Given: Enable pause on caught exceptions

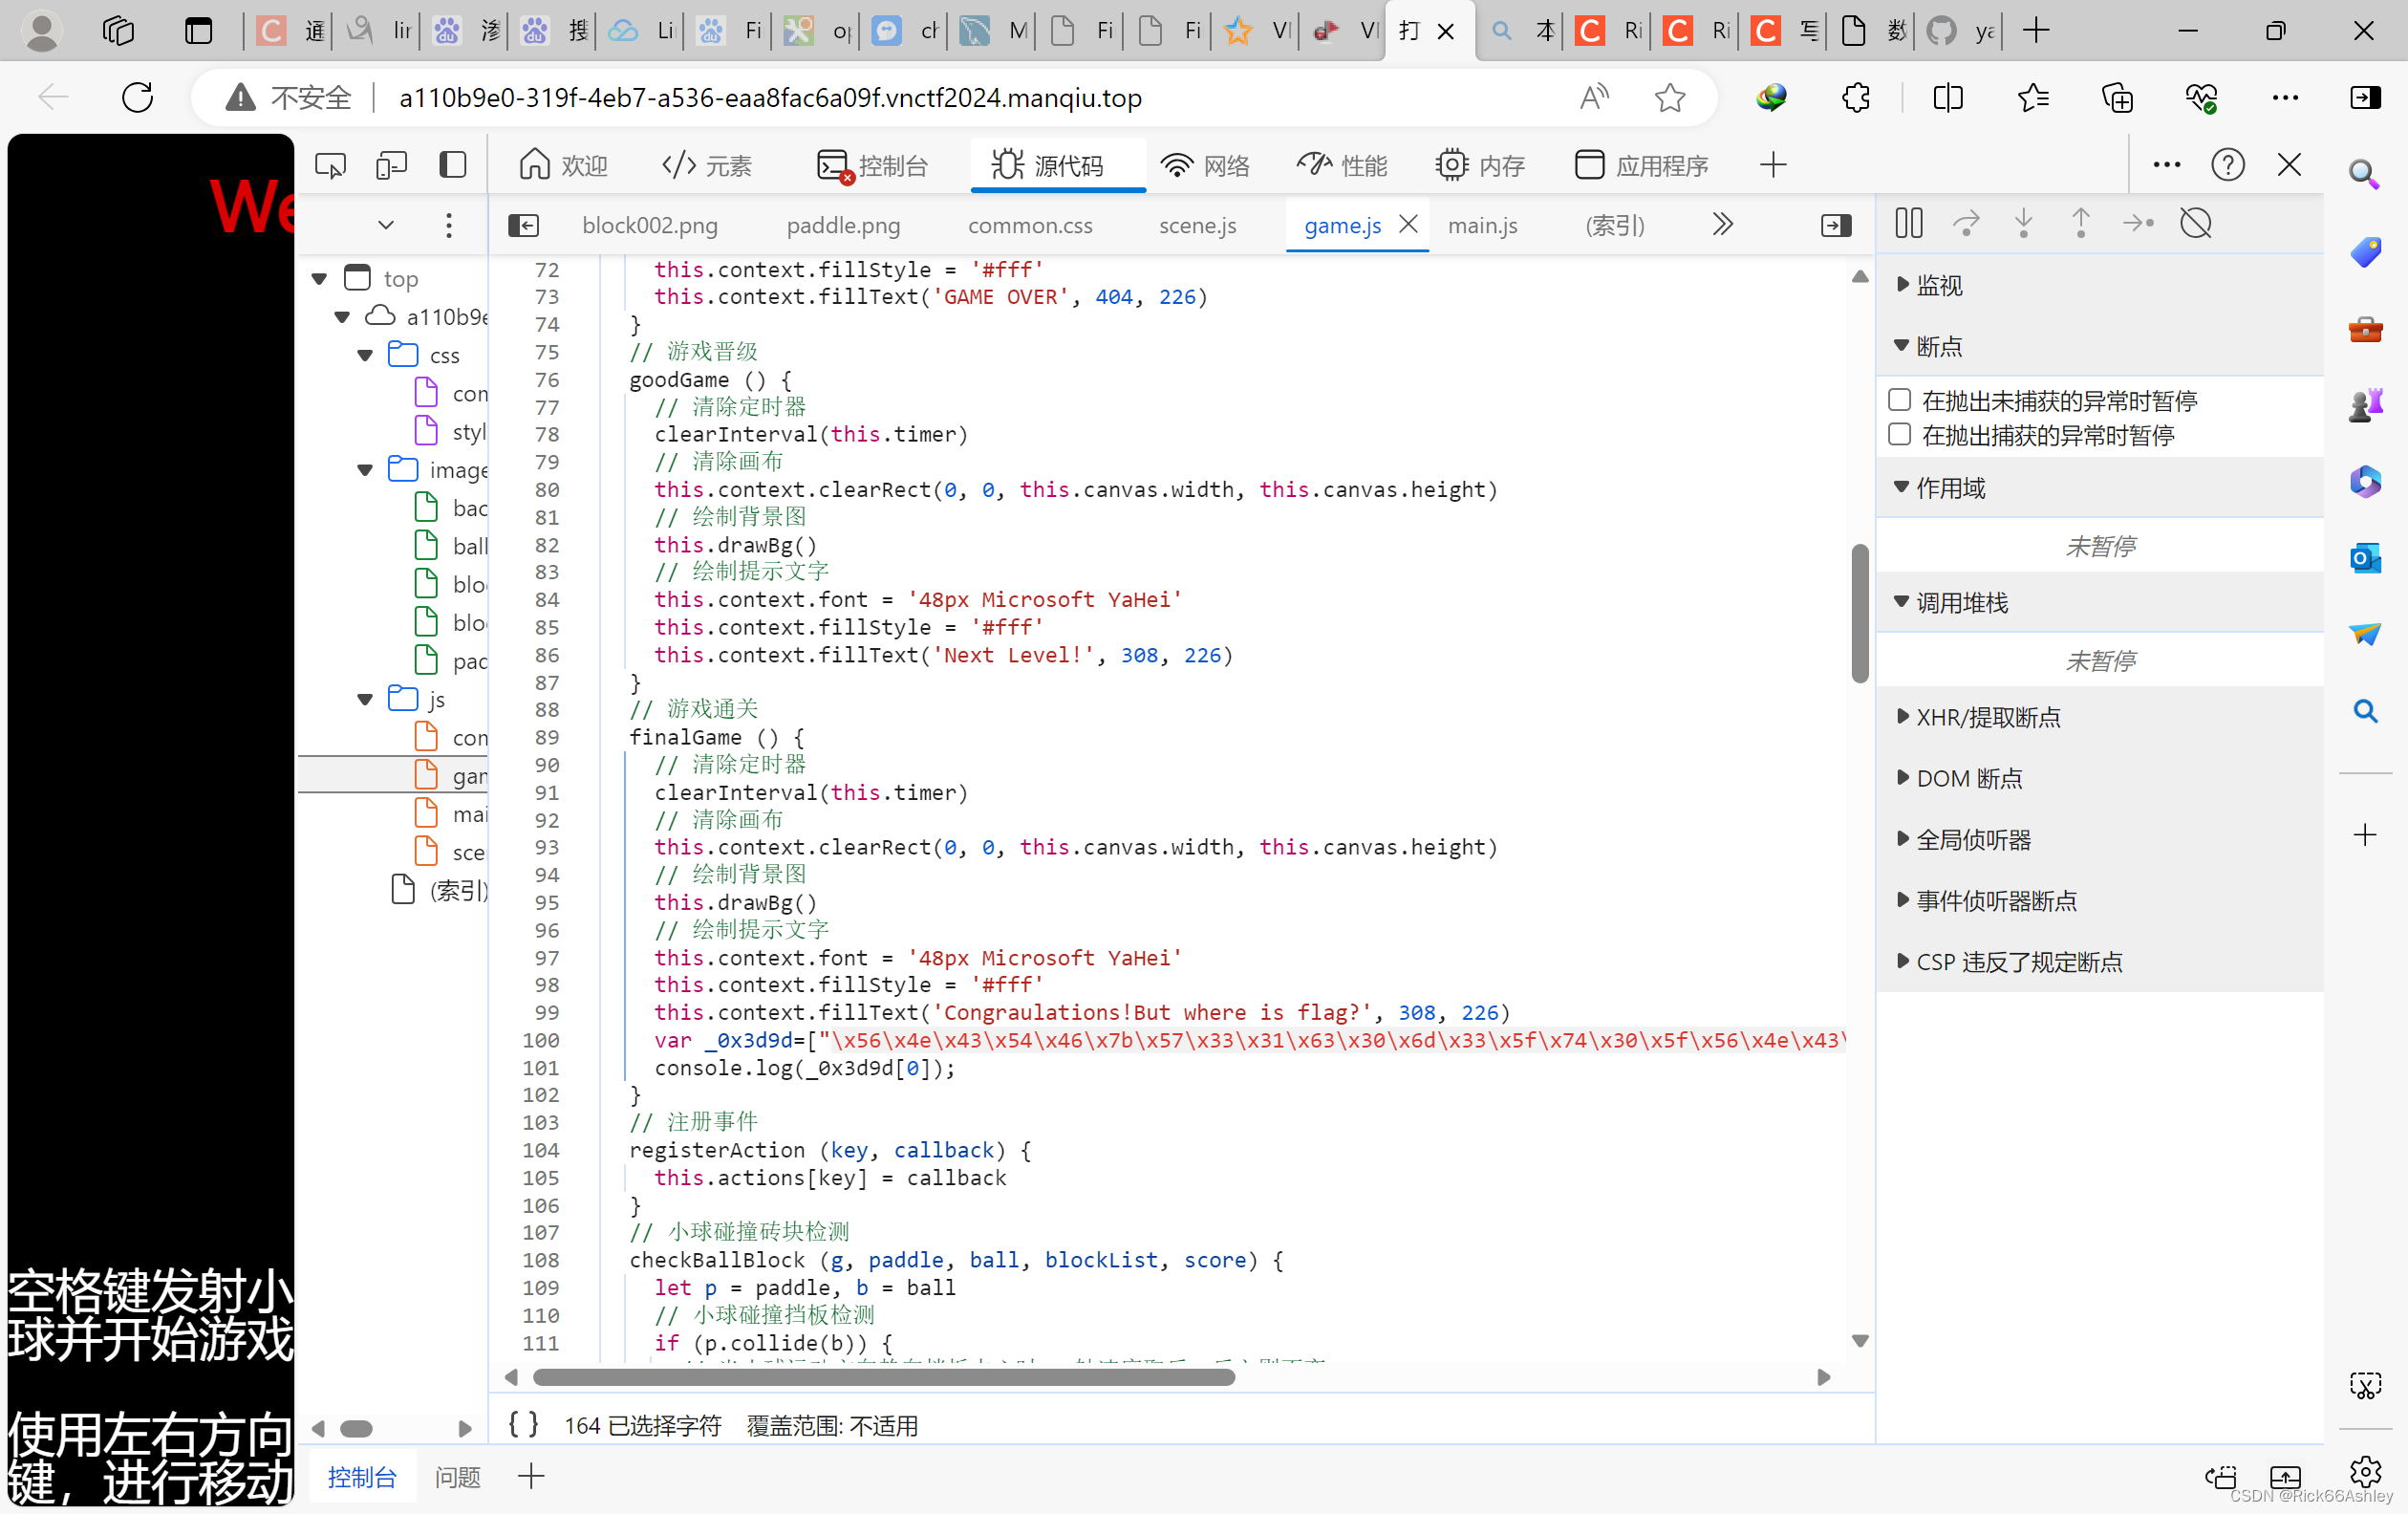Looking at the screenshot, I should point(1899,435).
